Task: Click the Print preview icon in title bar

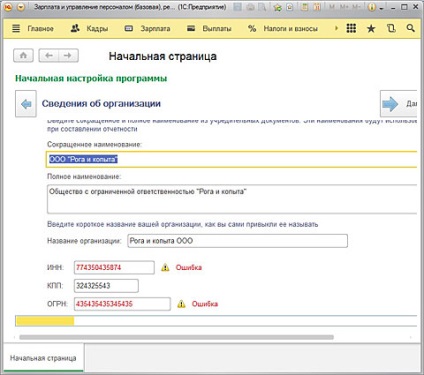Action: coord(263,7)
